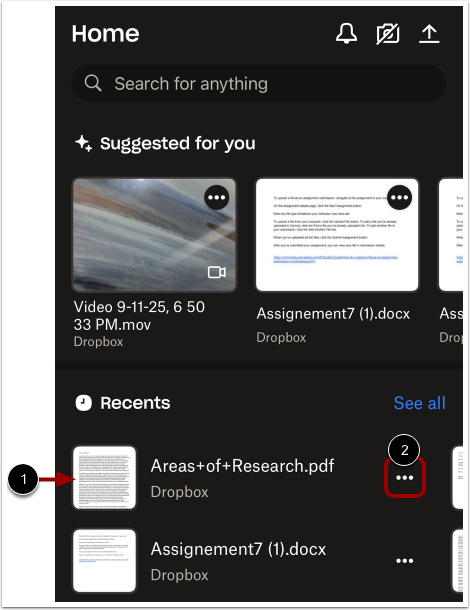The image size is (470, 610).
Task: Open the Video 9-11-25 thumbnail
Action: 154,235
